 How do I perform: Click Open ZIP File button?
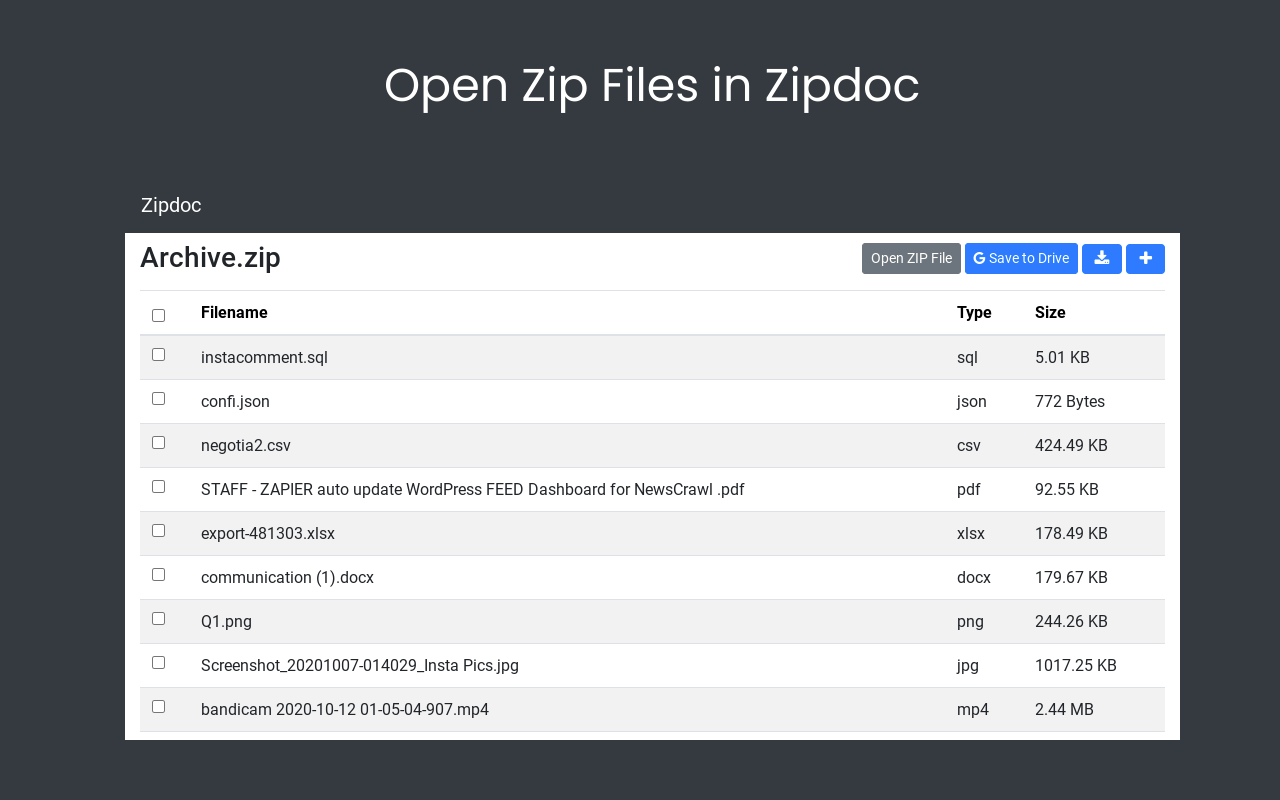point(911,258)
